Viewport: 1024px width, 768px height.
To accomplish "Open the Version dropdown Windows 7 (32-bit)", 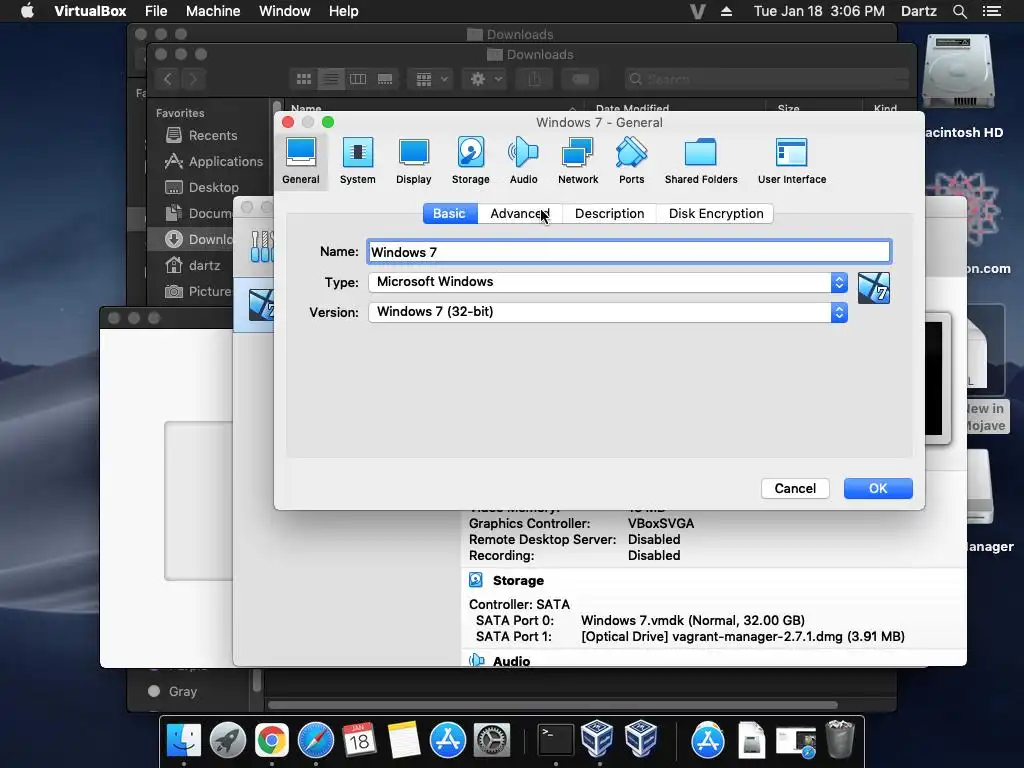I will [607, 312].
